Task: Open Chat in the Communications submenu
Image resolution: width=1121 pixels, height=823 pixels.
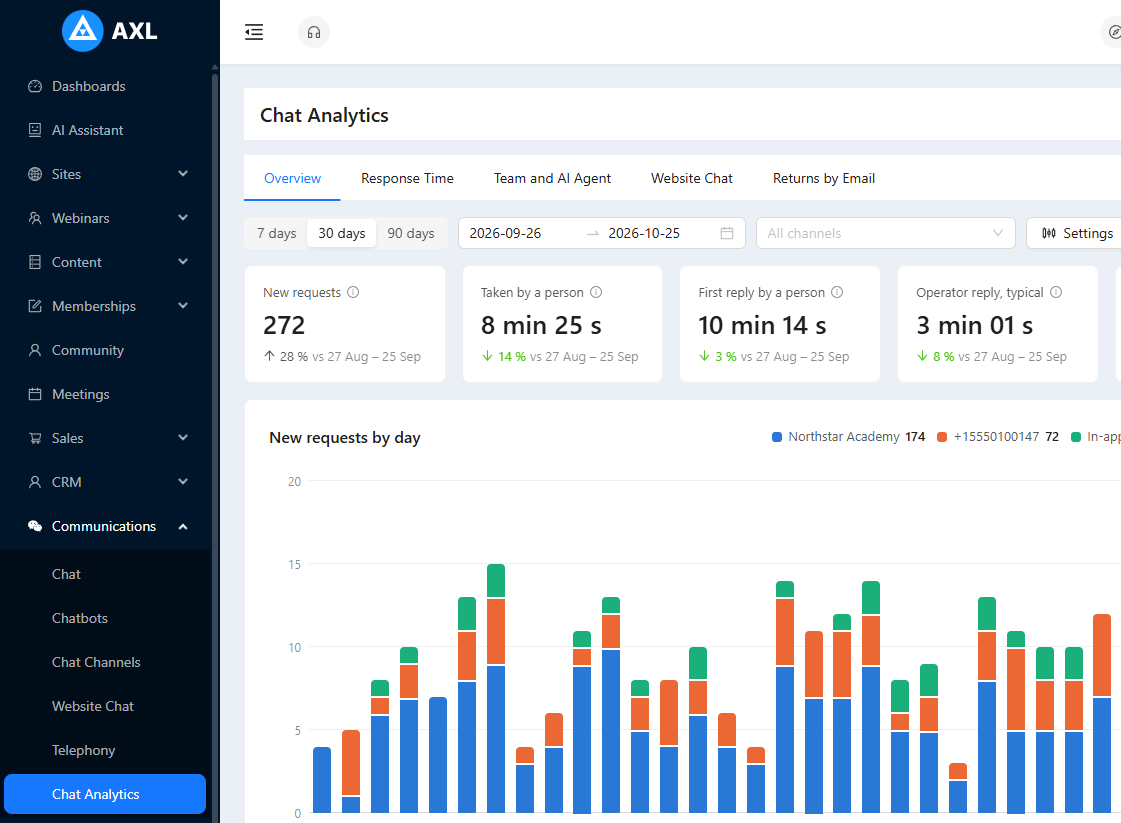Action: 106,574
